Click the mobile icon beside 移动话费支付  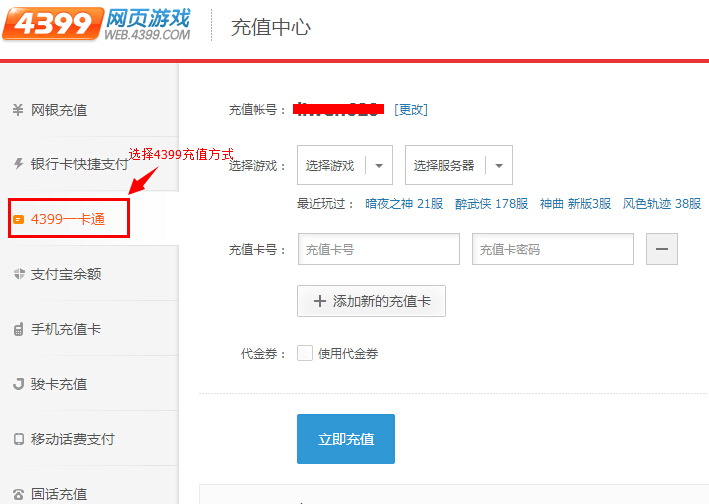tap(19, 439)
